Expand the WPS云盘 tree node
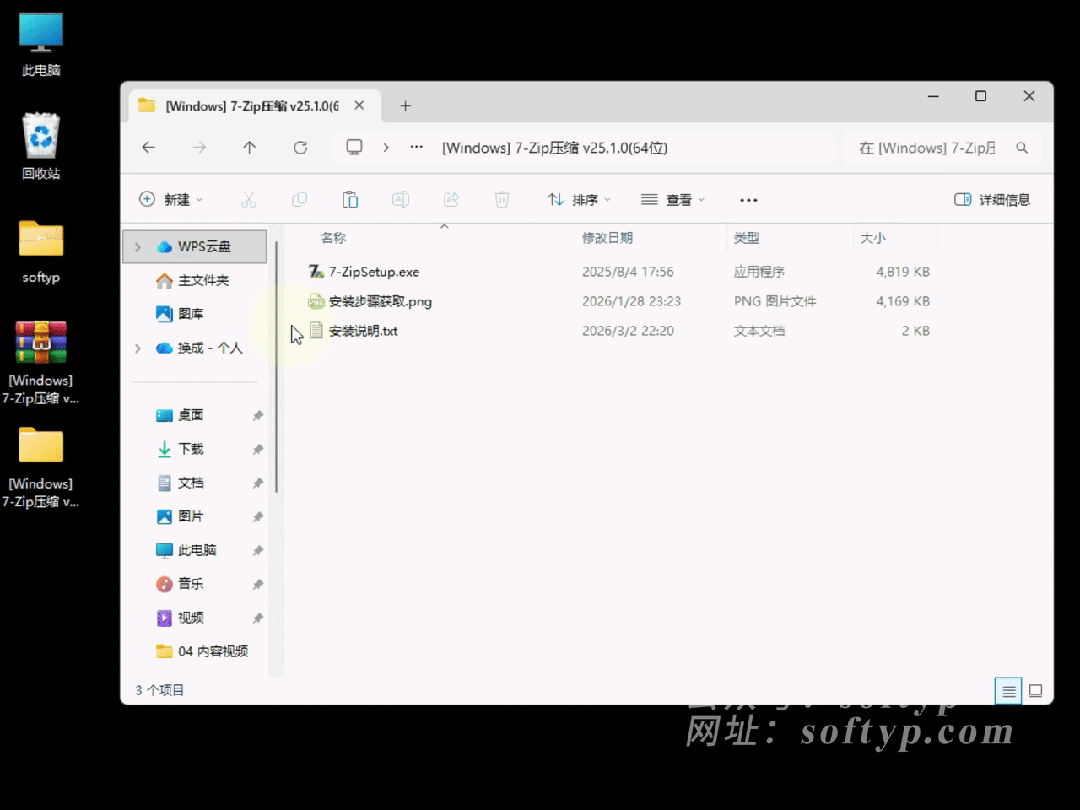Viewport: 1080px width, 810px height. [138, 247]
